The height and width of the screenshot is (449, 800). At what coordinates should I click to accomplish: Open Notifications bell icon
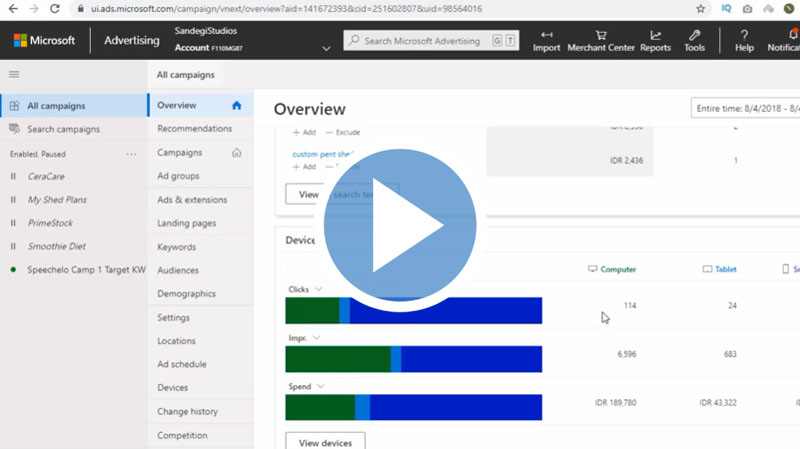click(793, 34)
